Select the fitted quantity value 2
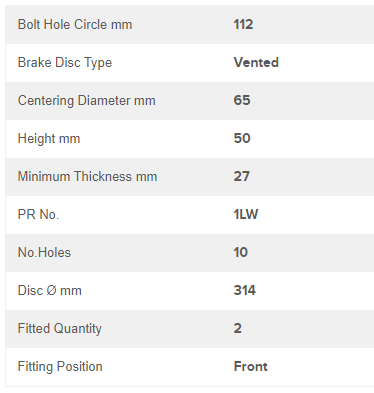 tap(238, 328)
